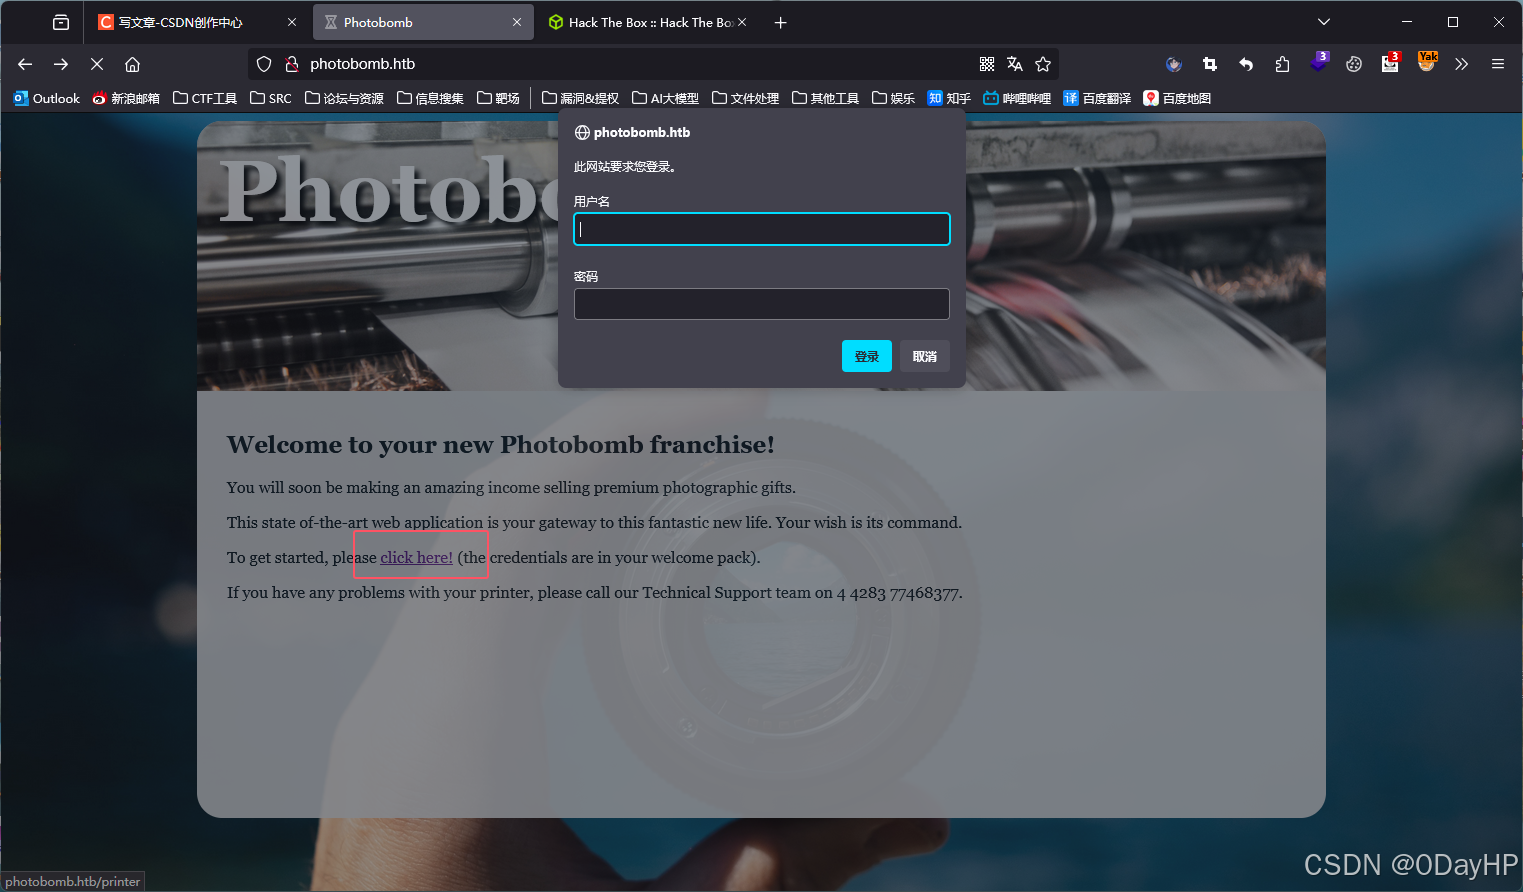Expand the 信息搜集 bookmark folder

[431, 98]
